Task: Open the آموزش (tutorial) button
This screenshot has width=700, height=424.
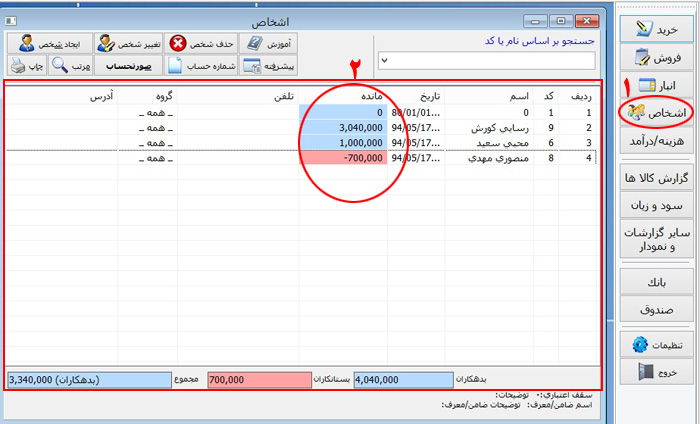Action: [267, 43]
